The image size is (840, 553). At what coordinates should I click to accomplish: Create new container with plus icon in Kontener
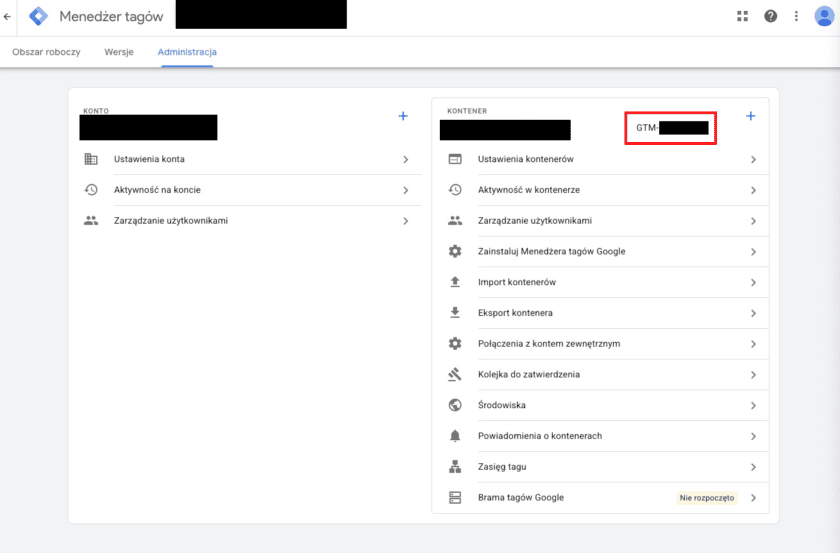751,116
